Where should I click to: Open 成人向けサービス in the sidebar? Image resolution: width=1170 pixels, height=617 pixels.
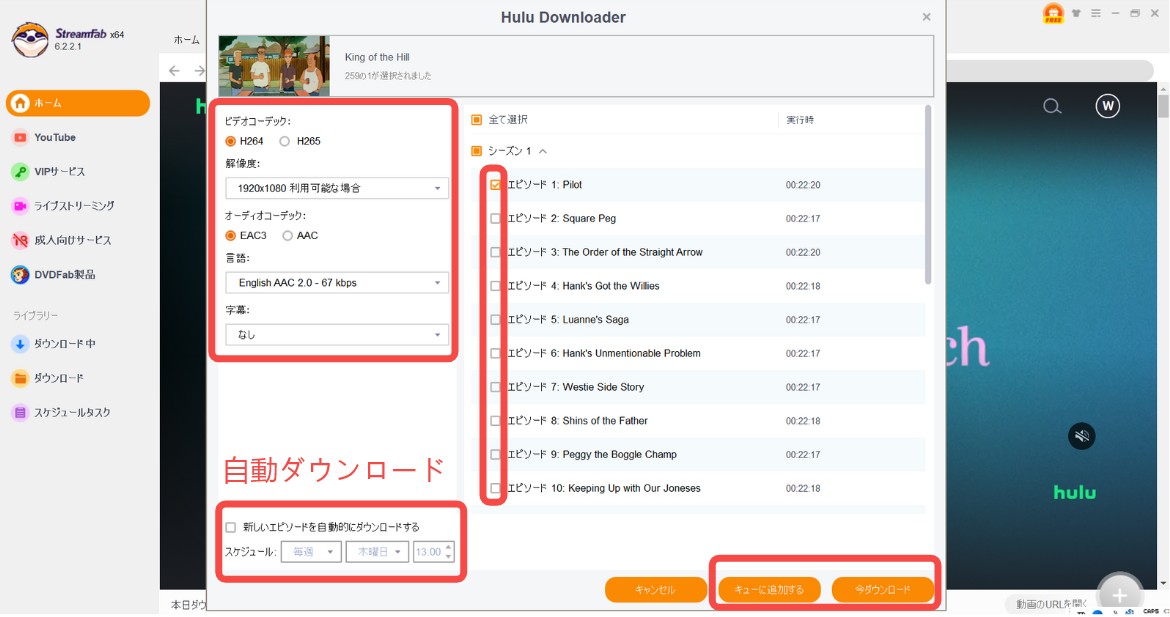click(72, 240)
